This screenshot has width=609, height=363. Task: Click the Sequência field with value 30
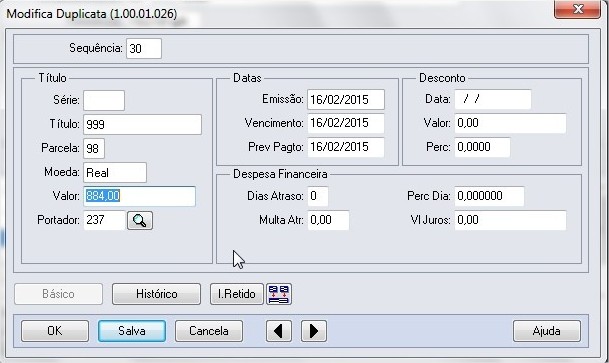(x=144, y=49)
